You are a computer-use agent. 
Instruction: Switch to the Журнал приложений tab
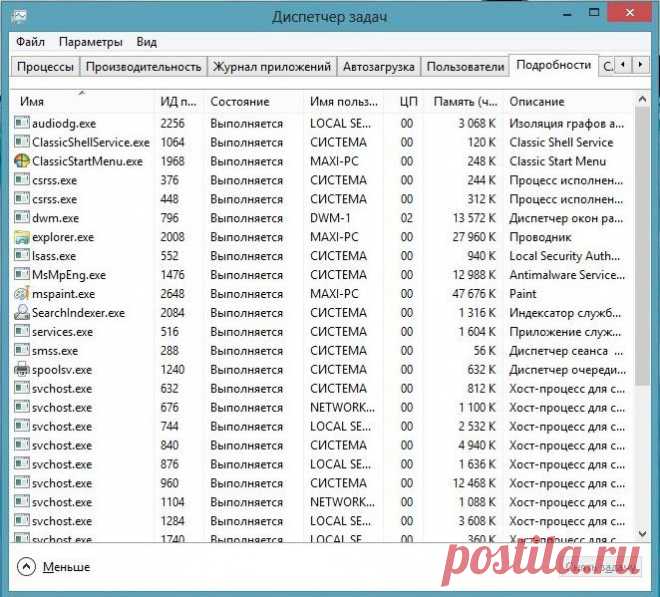click(272, 67)
